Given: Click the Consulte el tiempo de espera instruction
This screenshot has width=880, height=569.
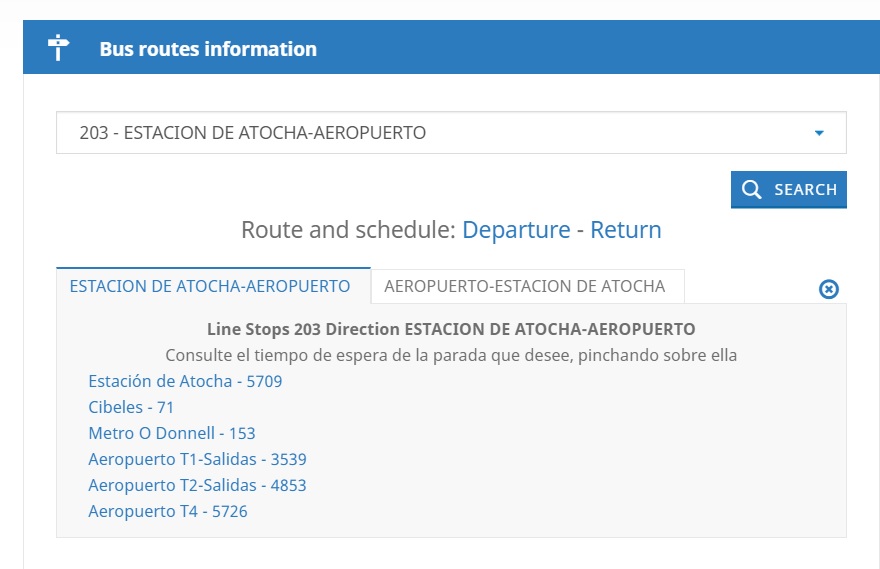Looking at the screenshot, I should [x=451, y=355].
